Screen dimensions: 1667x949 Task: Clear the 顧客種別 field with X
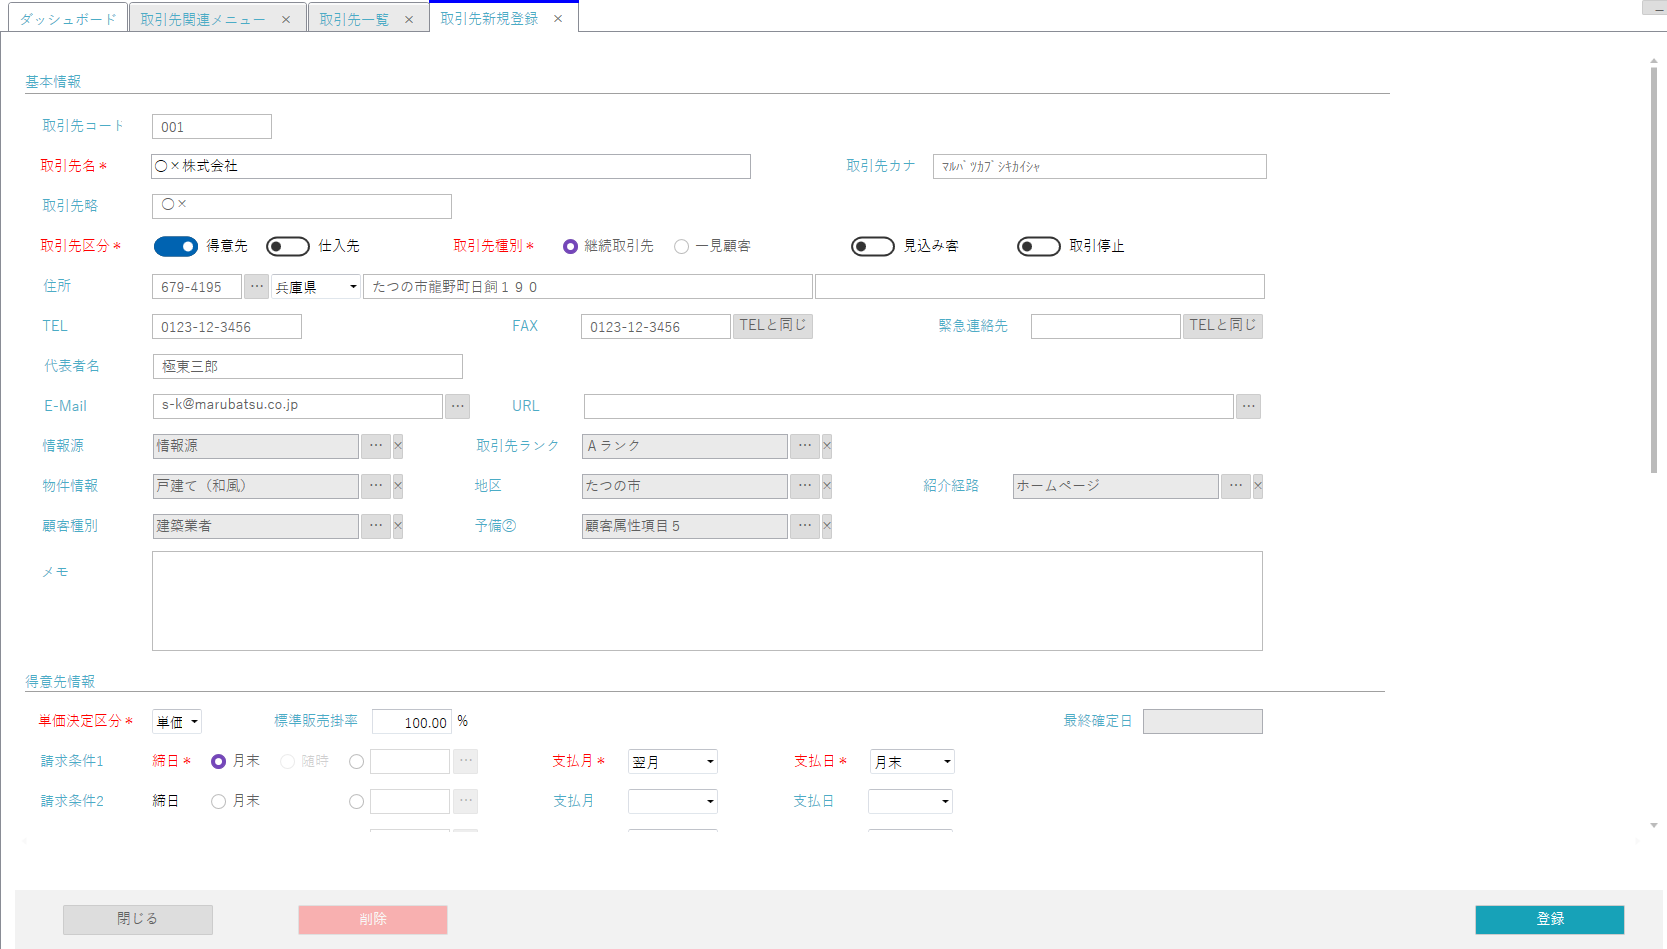pos(398,526)
